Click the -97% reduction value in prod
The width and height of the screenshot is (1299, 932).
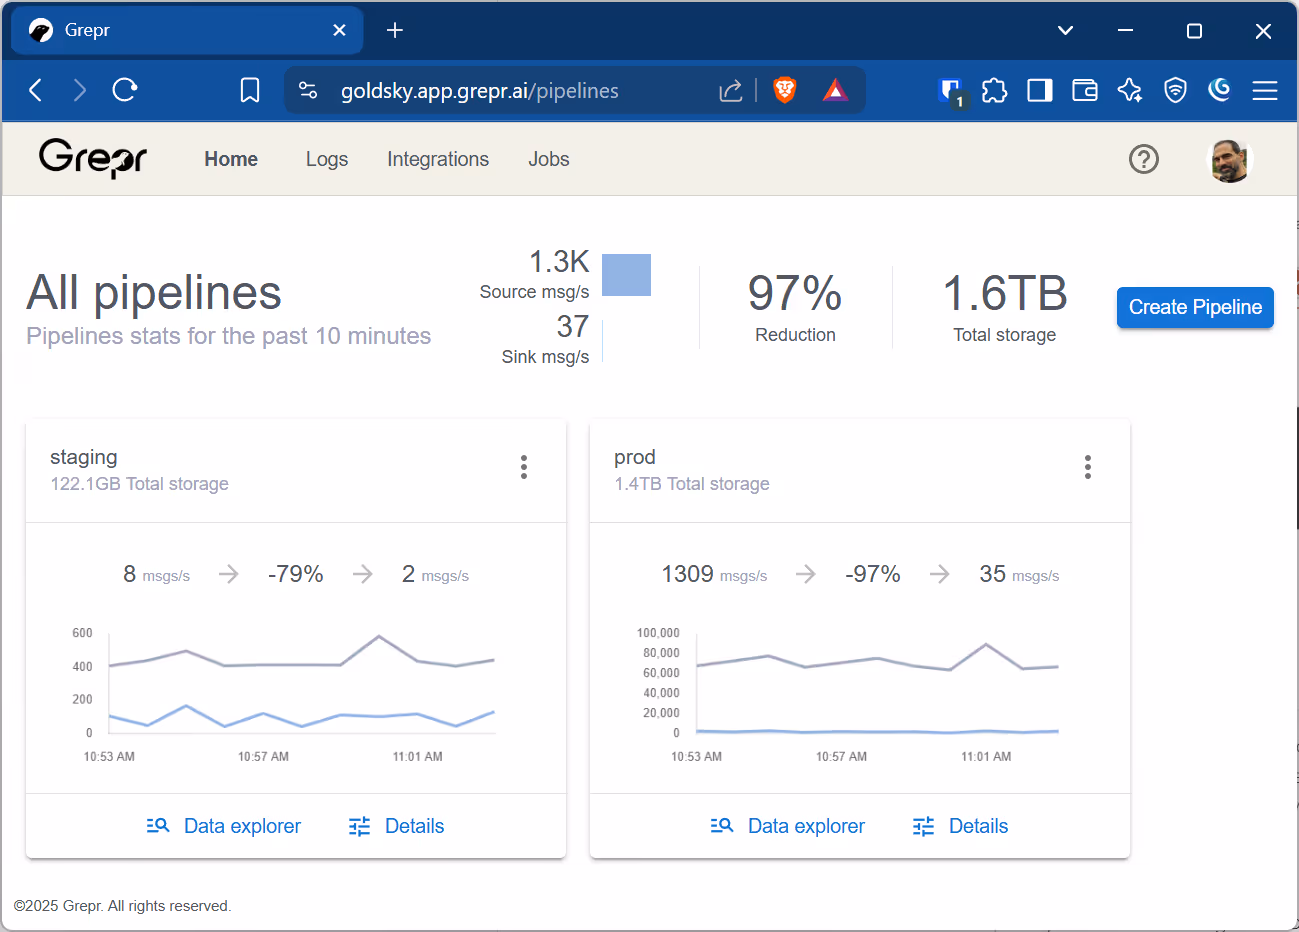tap(872, 574)
